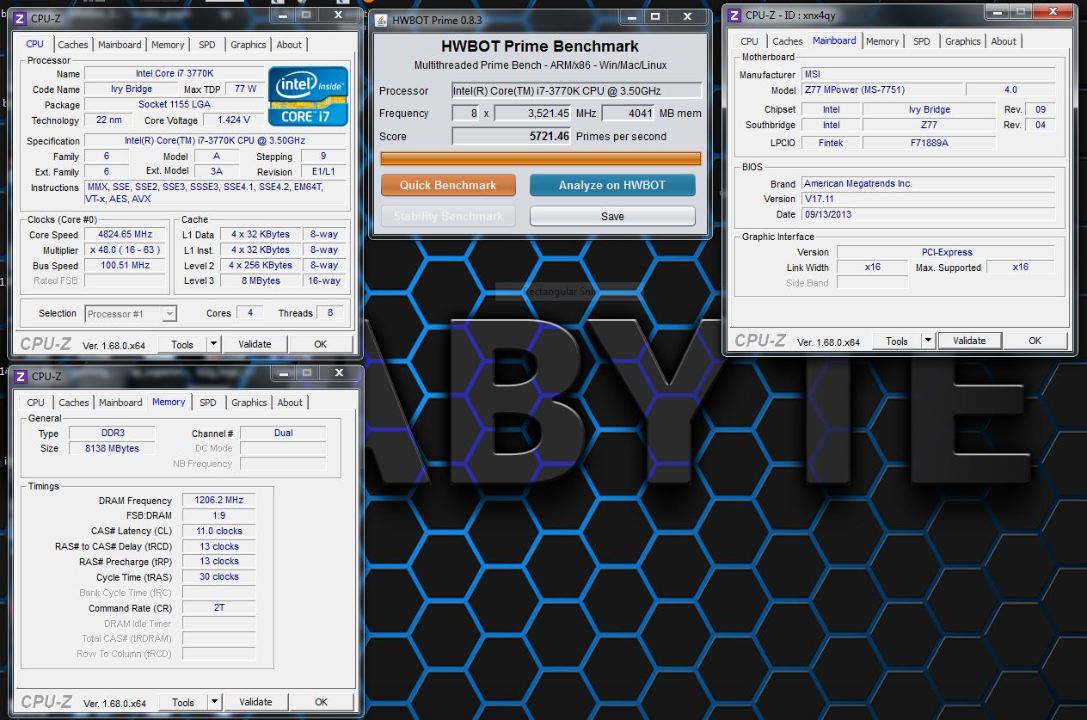The width and height of the screenshot is (1087, 720).
Task: Click the 3,521.45 MHz frequency field
Action: [532, 113]
